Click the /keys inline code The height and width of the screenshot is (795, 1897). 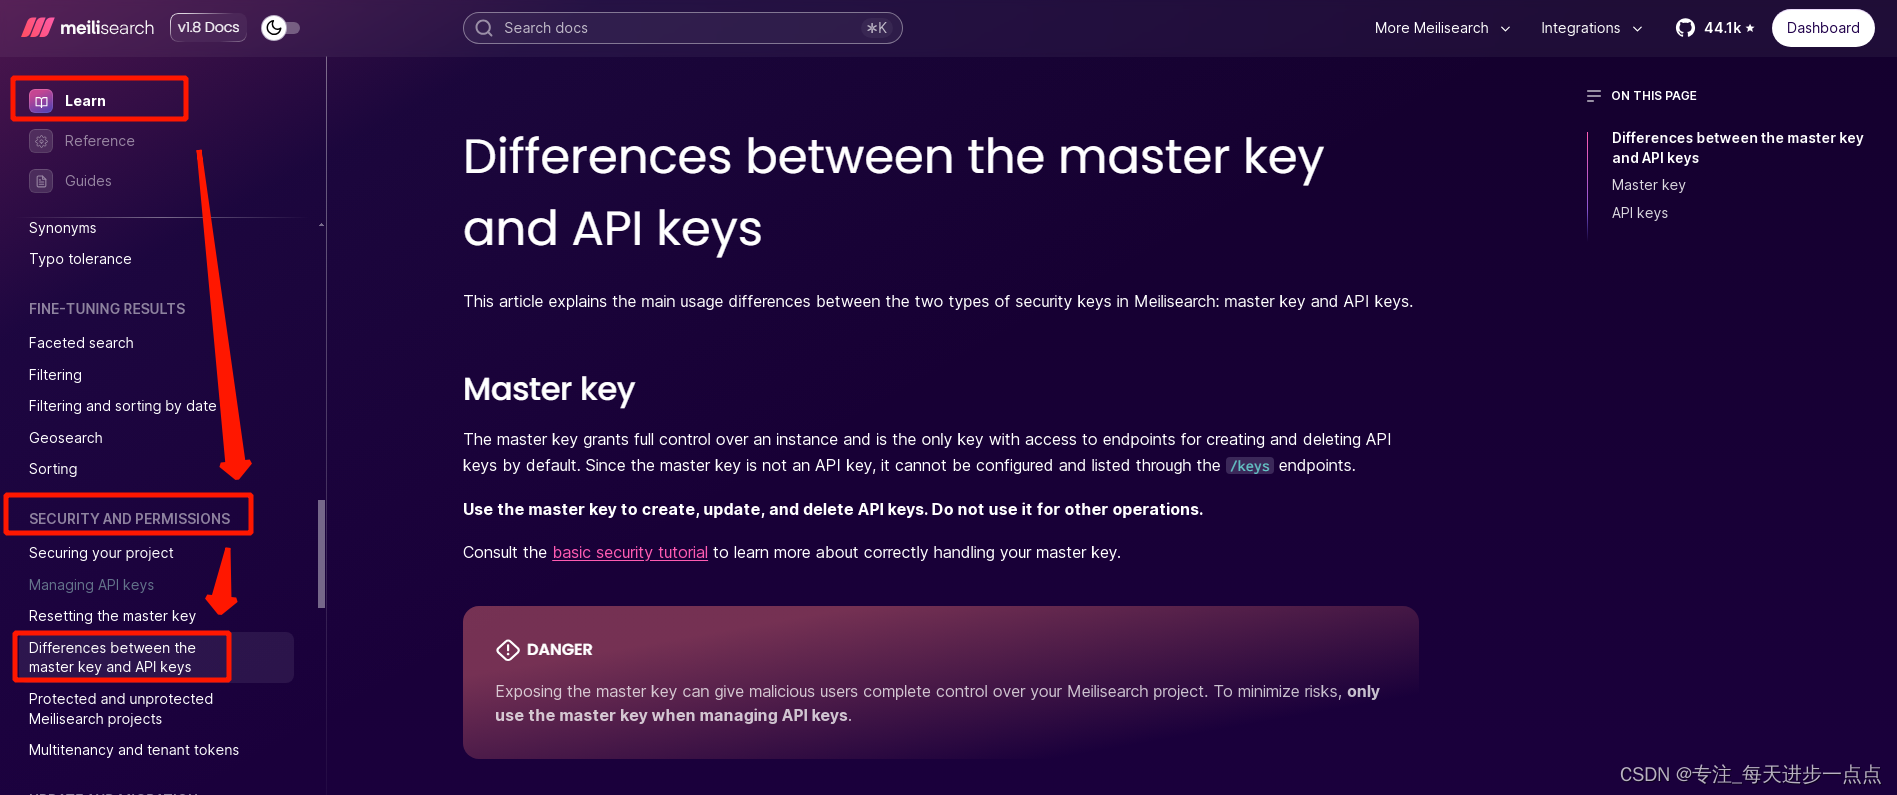coord(1249,466)
